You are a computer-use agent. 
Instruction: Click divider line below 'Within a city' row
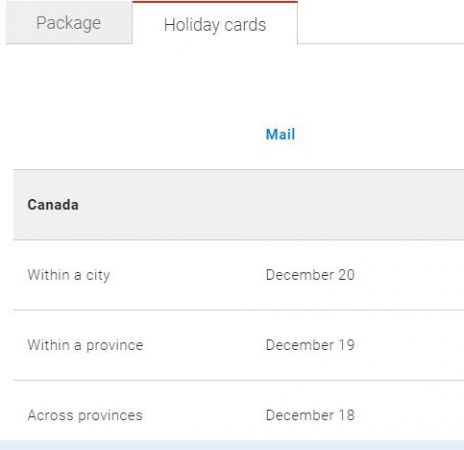click(x=239, y=310)
